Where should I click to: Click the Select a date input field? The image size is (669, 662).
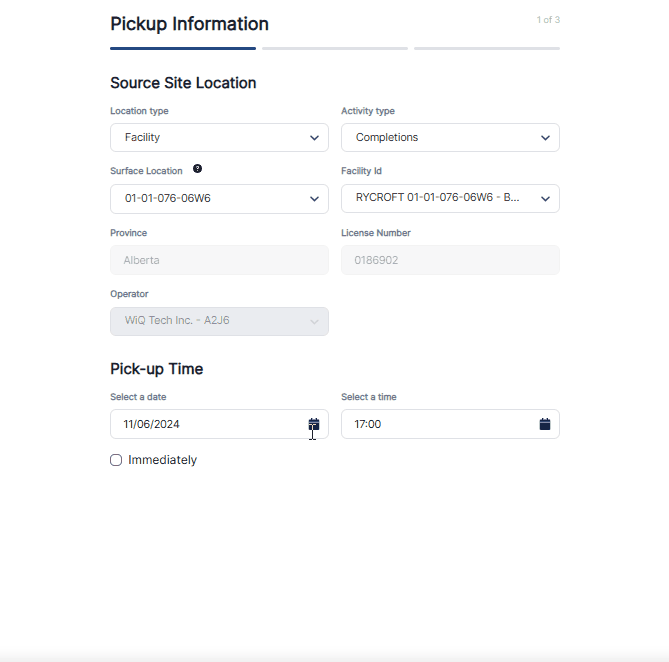tap(205, 424)
